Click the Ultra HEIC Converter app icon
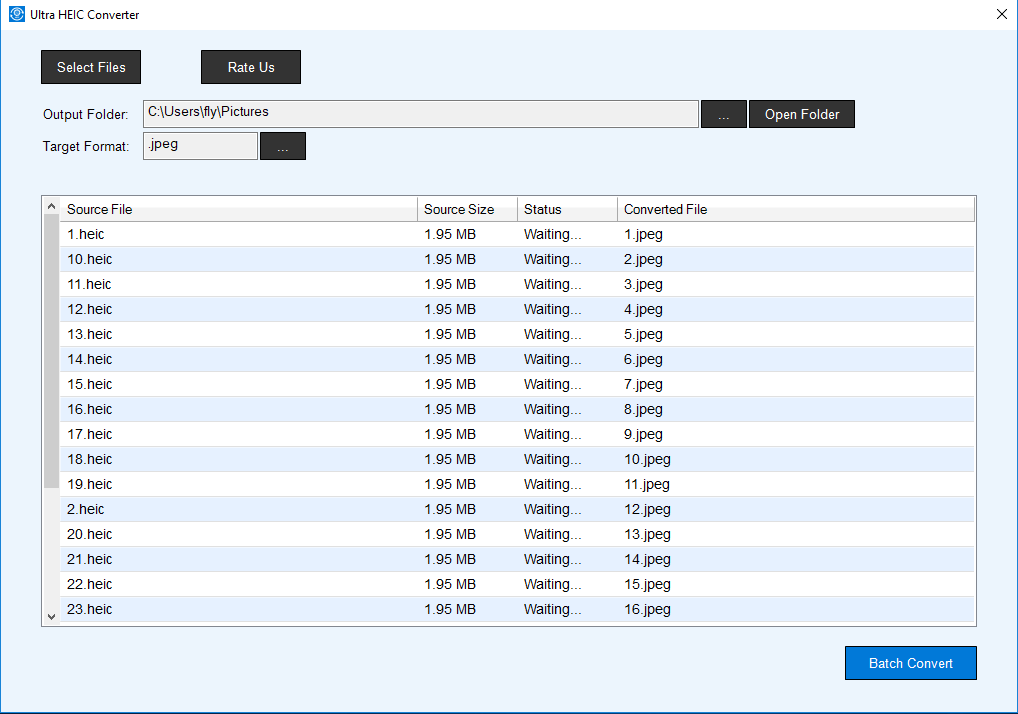The image size is (1018, 714). [x=17, y=14]
